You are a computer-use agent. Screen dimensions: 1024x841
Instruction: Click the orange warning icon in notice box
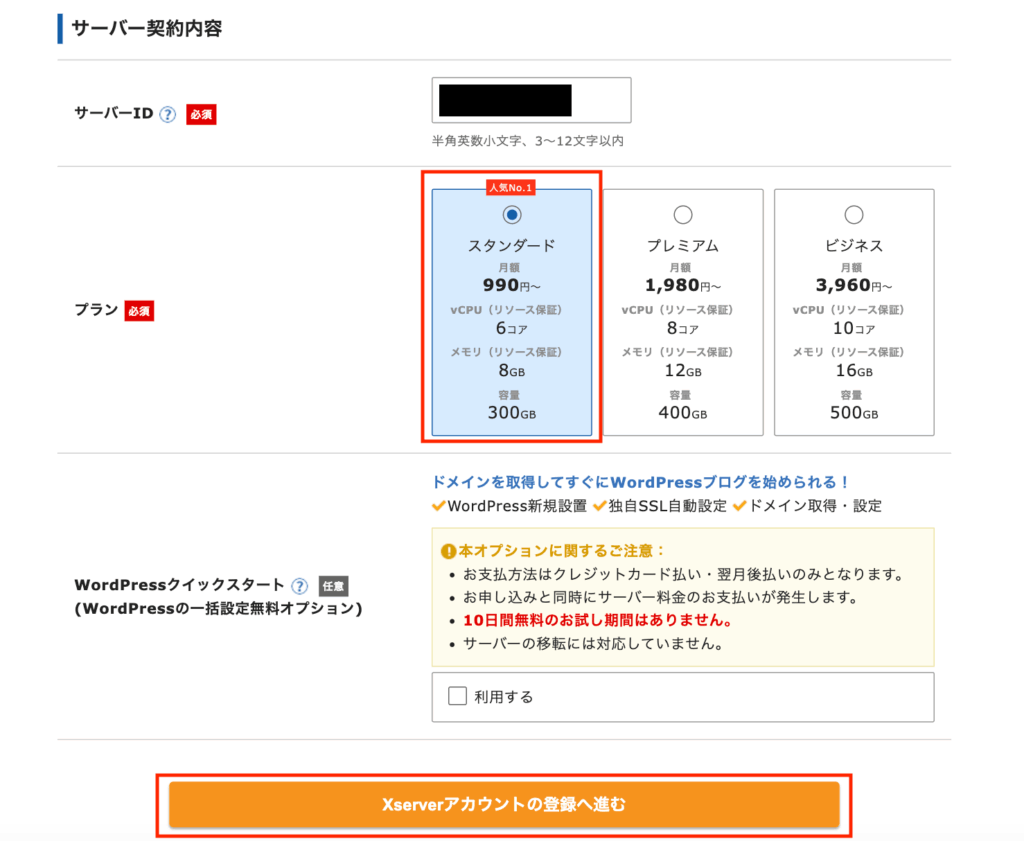(449, 551)
